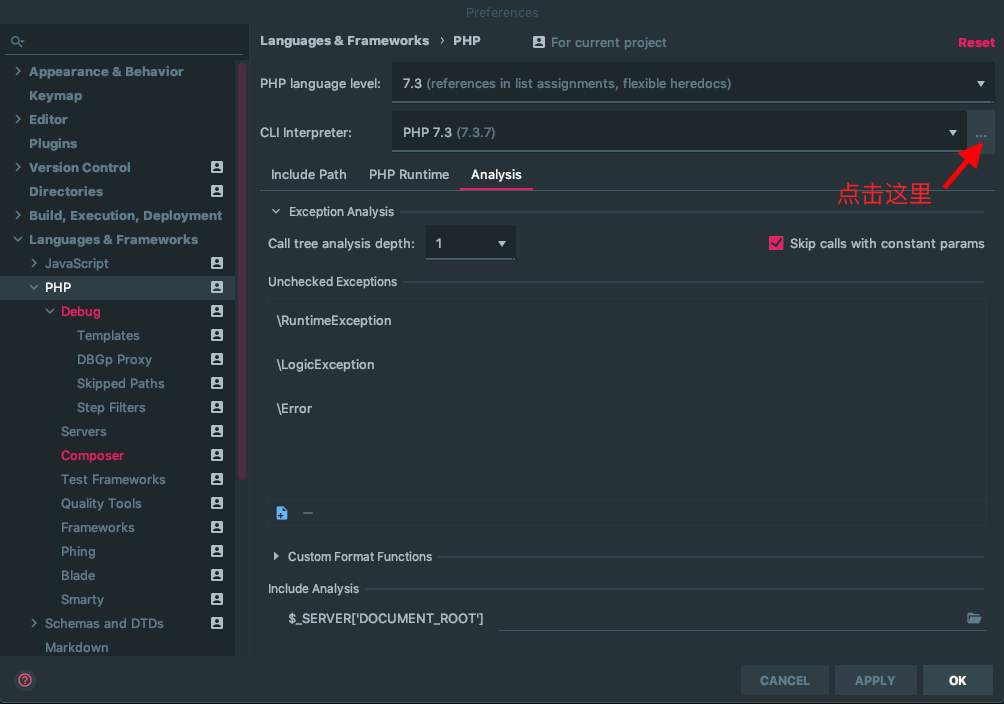The width and height of the screenshot is (1004, 704).
Task: Select \LogicException in unchecked exceptions
Action: 325,364
